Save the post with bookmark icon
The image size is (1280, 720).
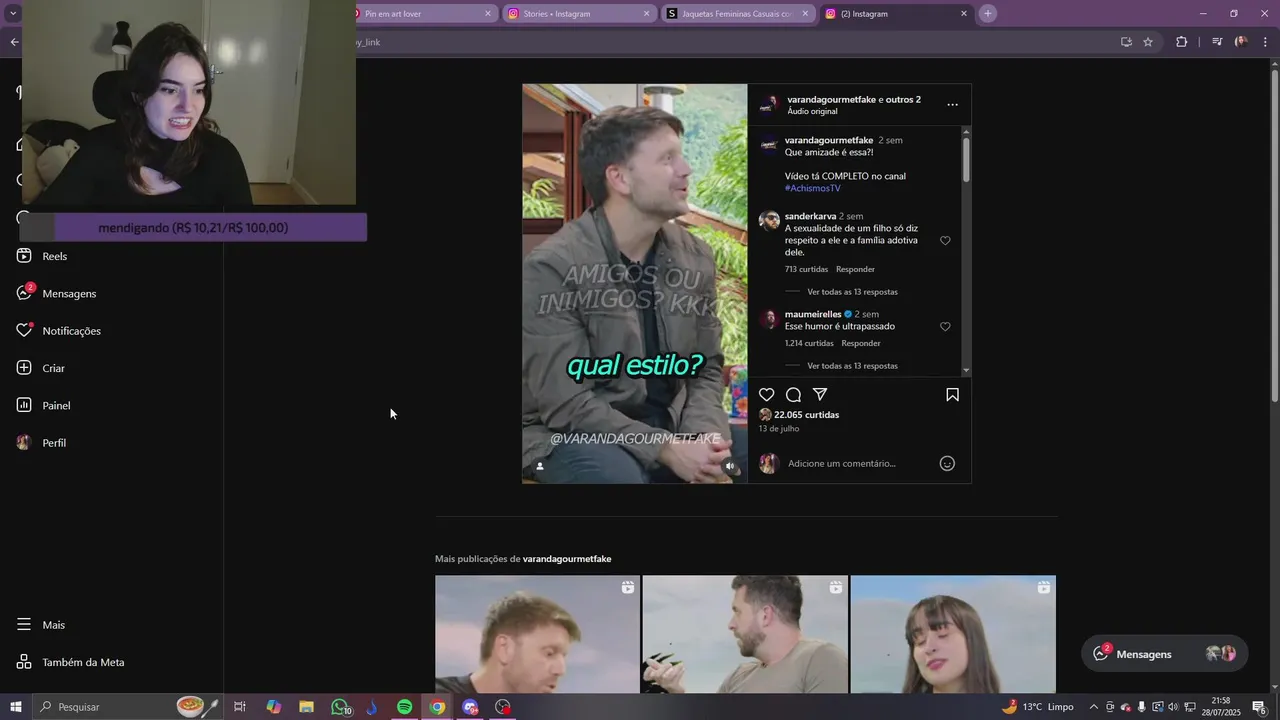point(952,395)
